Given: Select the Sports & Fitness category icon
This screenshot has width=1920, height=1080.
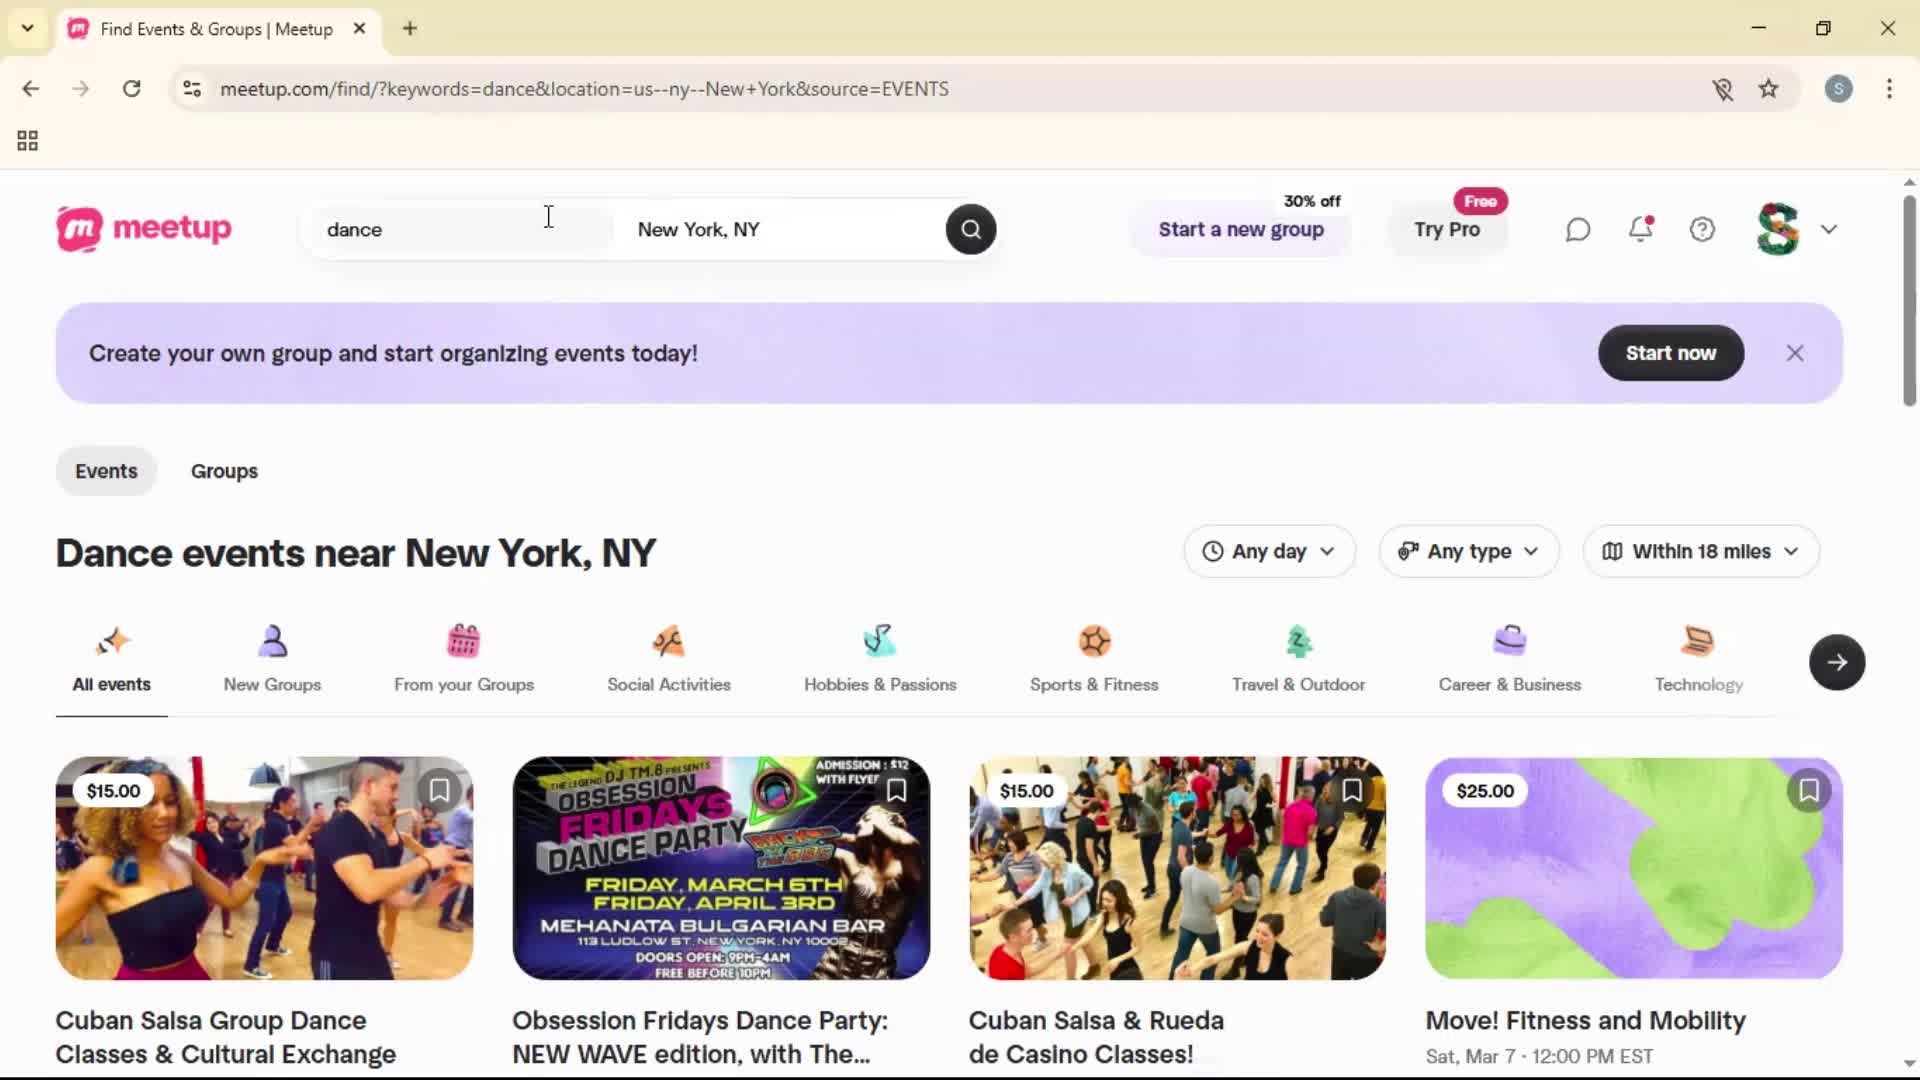Looking at the screenshot, I should 1094,641.
